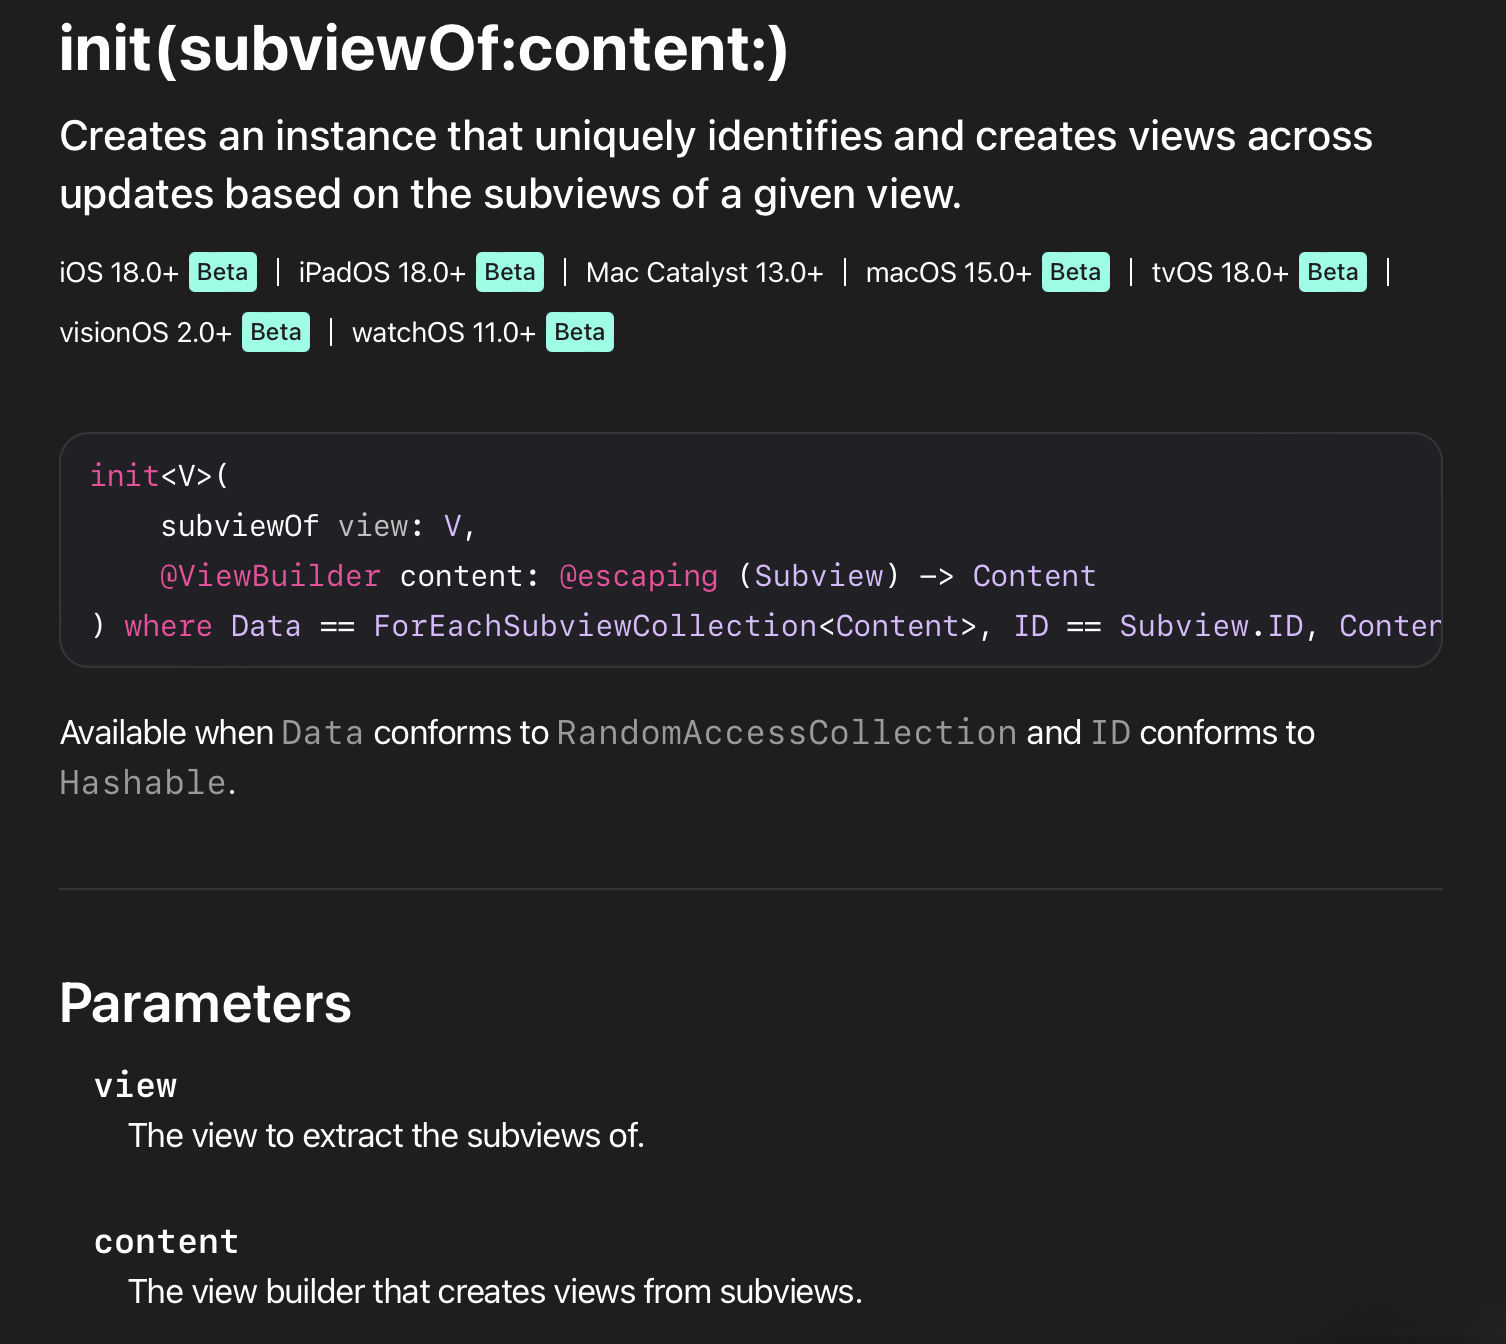Click the Beta badge next to iOS 18.0+
1506x1344 pixels.
(x=223, y=272)
